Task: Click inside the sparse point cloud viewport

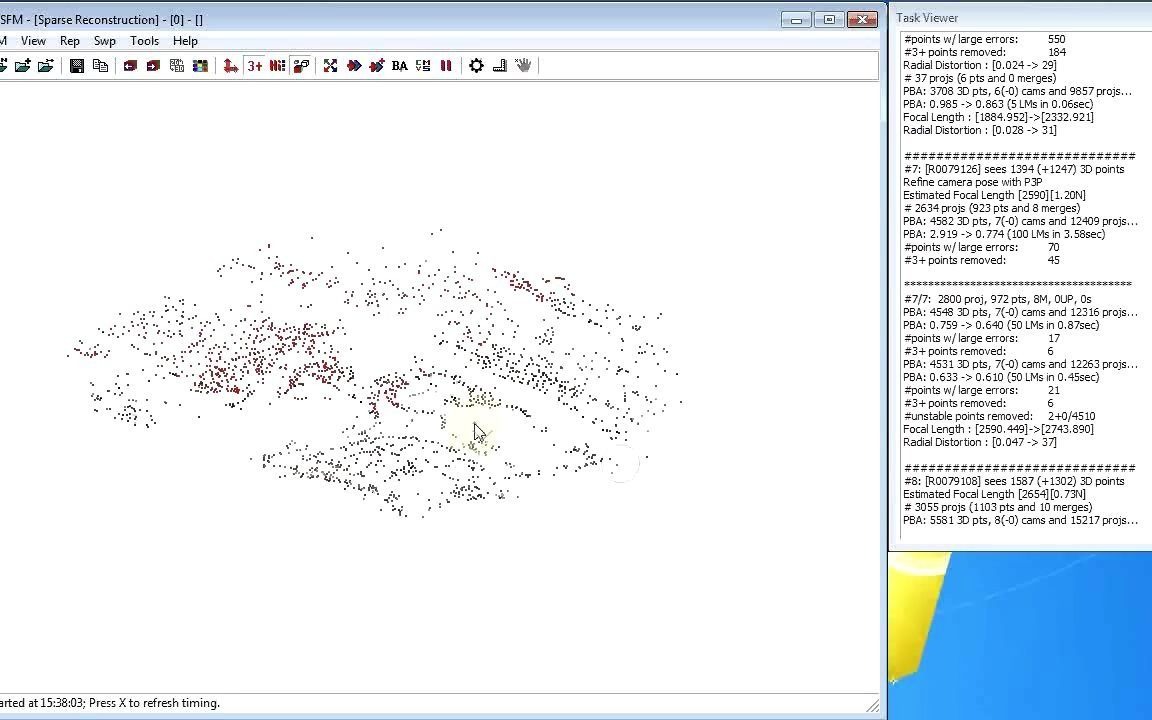Action: click(x=400, y=380)
